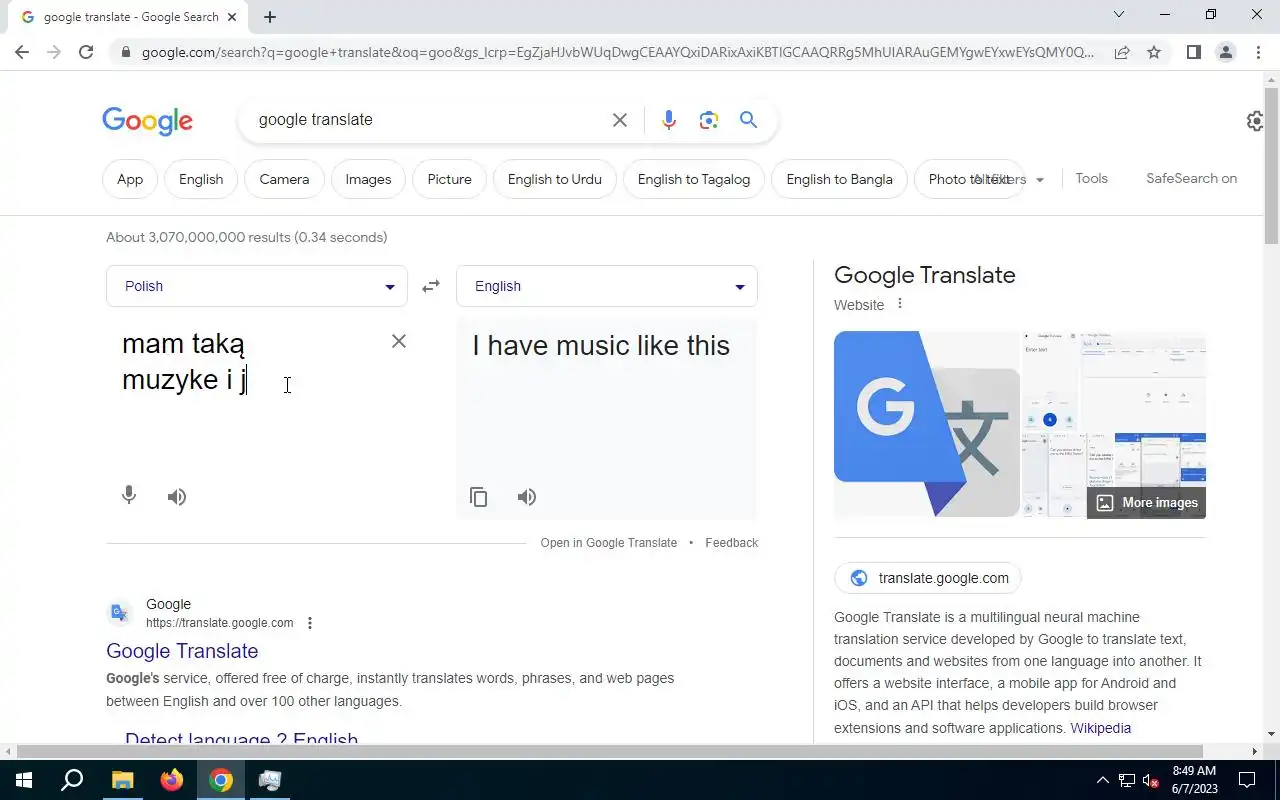Share this page from address bar

[x=1122, y=52]
